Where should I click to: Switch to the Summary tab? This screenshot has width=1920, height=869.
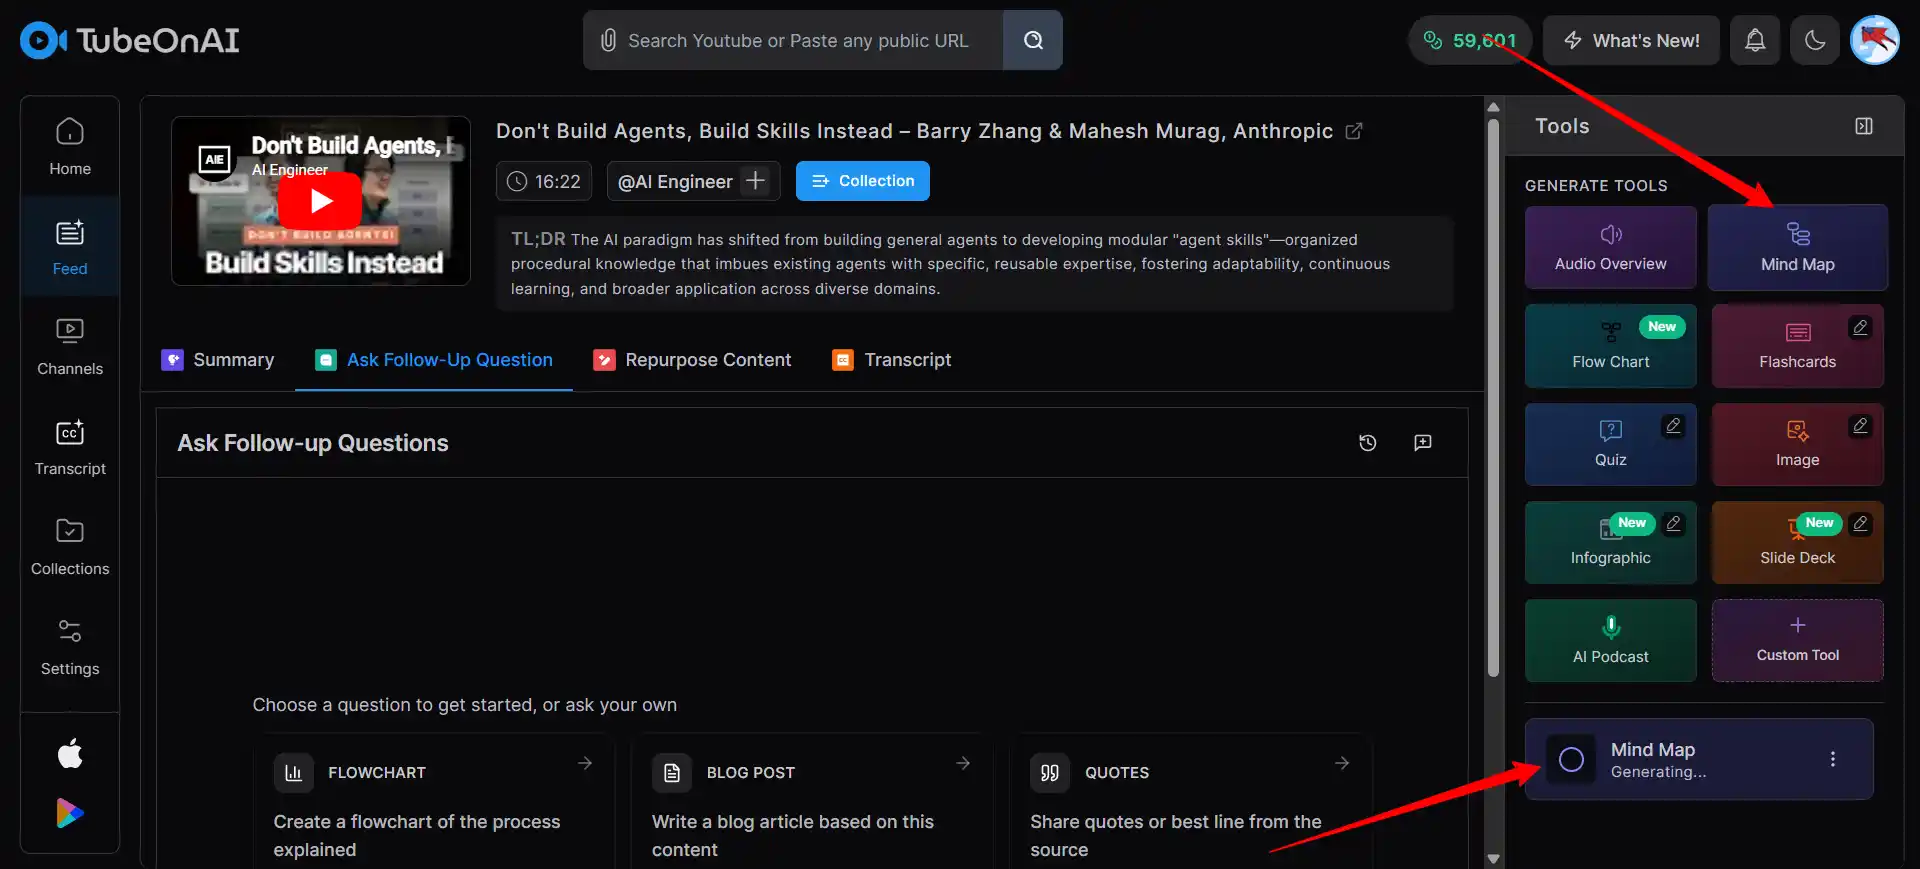tap(218, 360)
